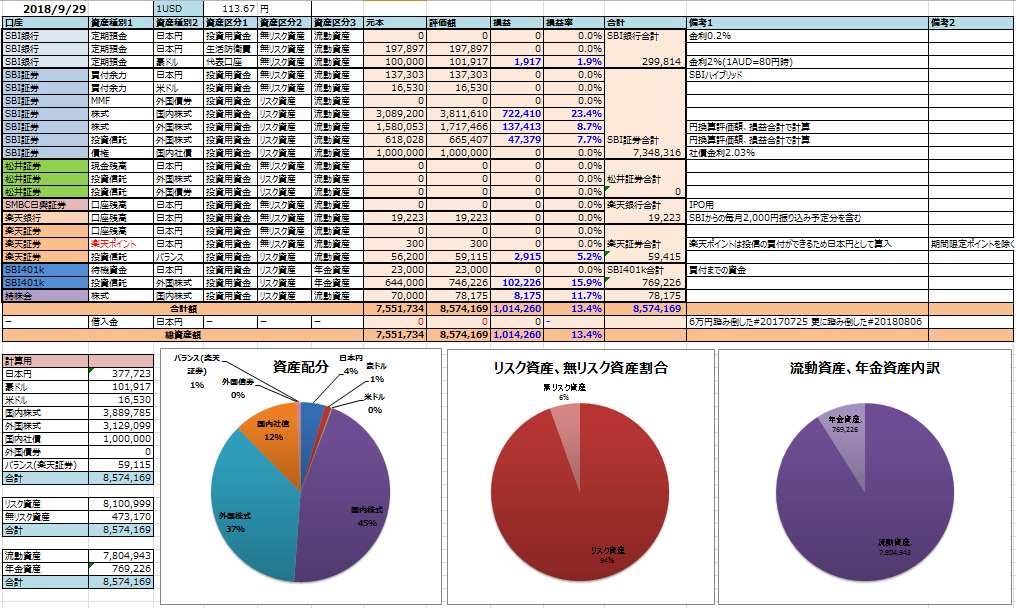Click the 備考2 column header
Viewport: 1016px width, 608px height.
coord(971,23)
